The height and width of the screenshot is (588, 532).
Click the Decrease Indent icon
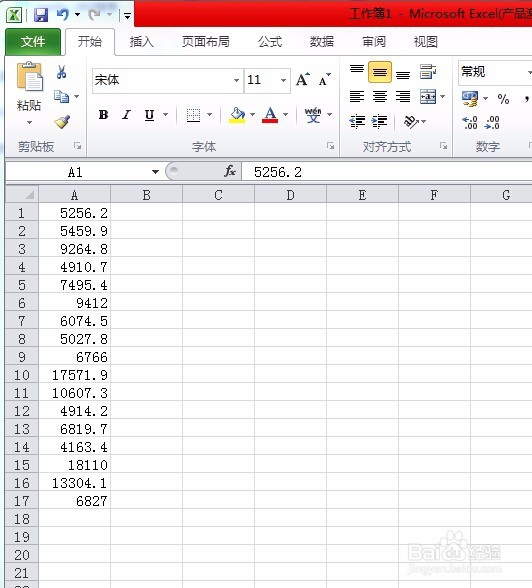click(357, 122)
